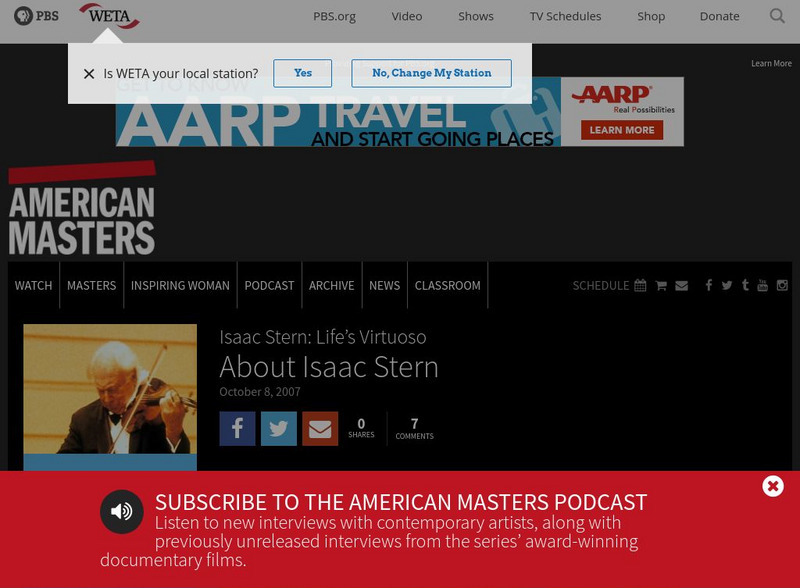Image resolution: width=800 pixels, height=588 pixels.
Task: Open the Tumblr page icon
Action: (x=744, y=285)
